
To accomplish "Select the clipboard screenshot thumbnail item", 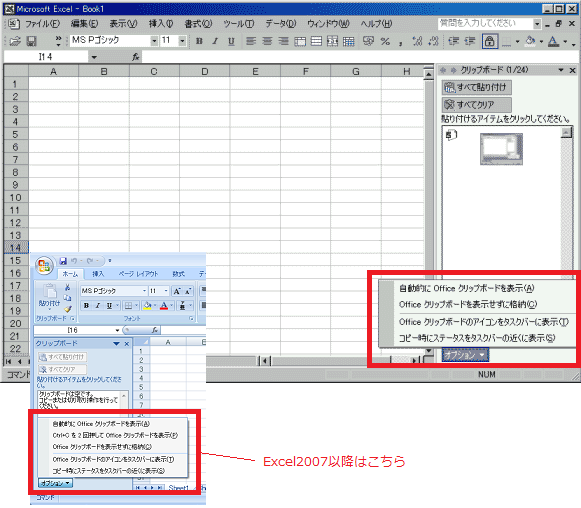I will tap(501, 149).
